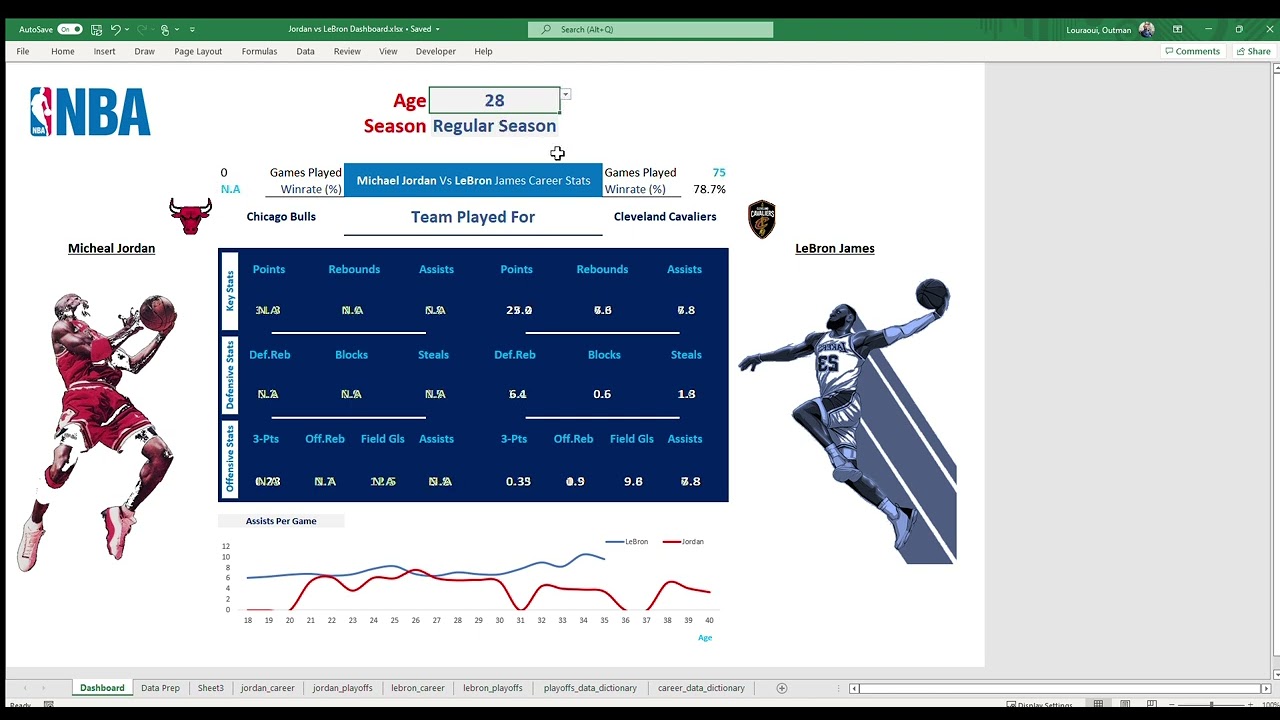Switch to the Sheet3 tab
Screen dimensions: 1280x720
[210, 688]
